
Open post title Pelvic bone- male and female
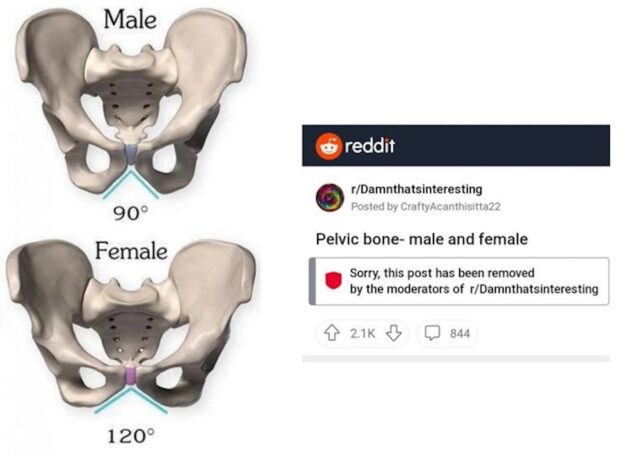422,239
